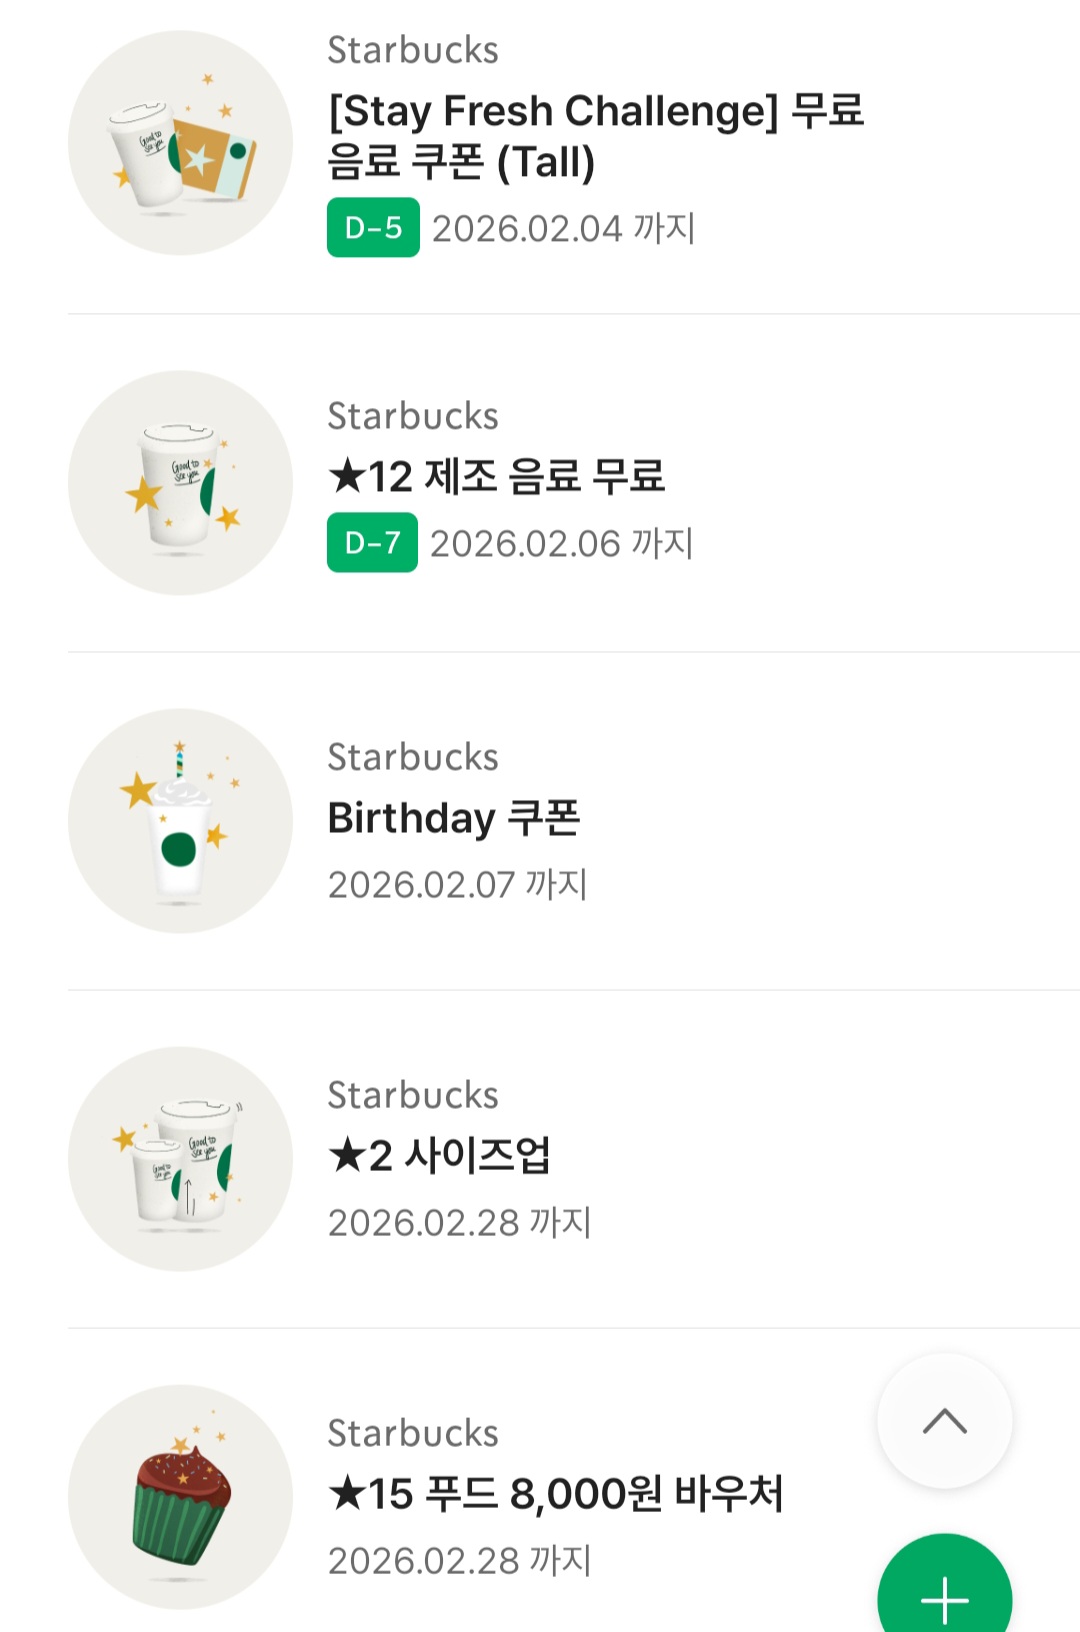Image resolution: width=1080 pixels, height=1632 pixels.
Task: Select ★15 푸드 8,000원 바우처 coupon
Action: click(556, 1494)
